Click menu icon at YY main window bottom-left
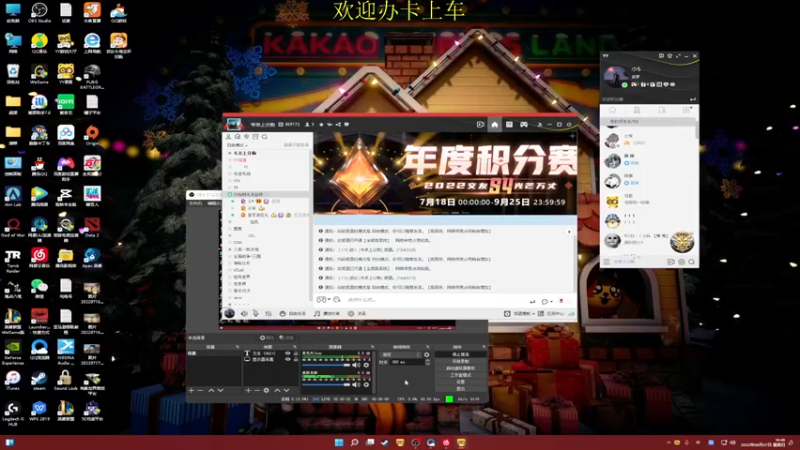Image resolution: width=800 pixels, height=450 pixels. point(606,262)
